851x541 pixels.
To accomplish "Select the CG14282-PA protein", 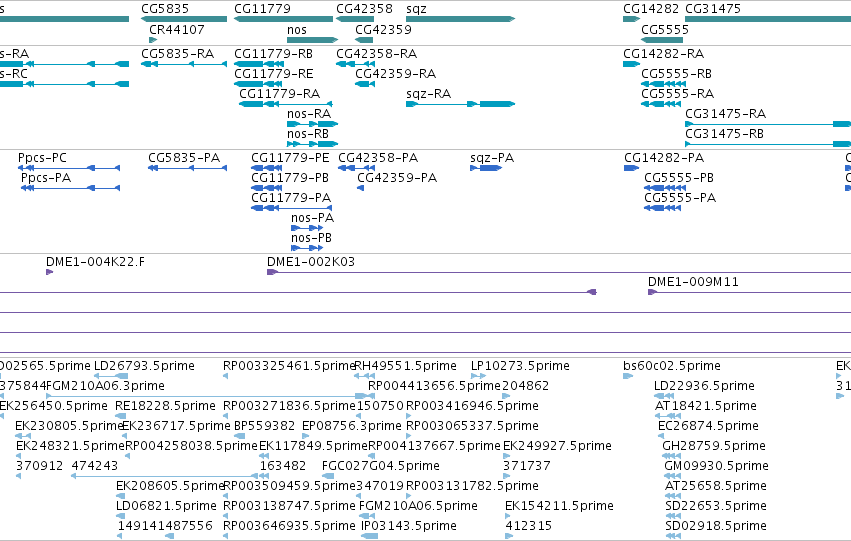I will click(632, 168).
